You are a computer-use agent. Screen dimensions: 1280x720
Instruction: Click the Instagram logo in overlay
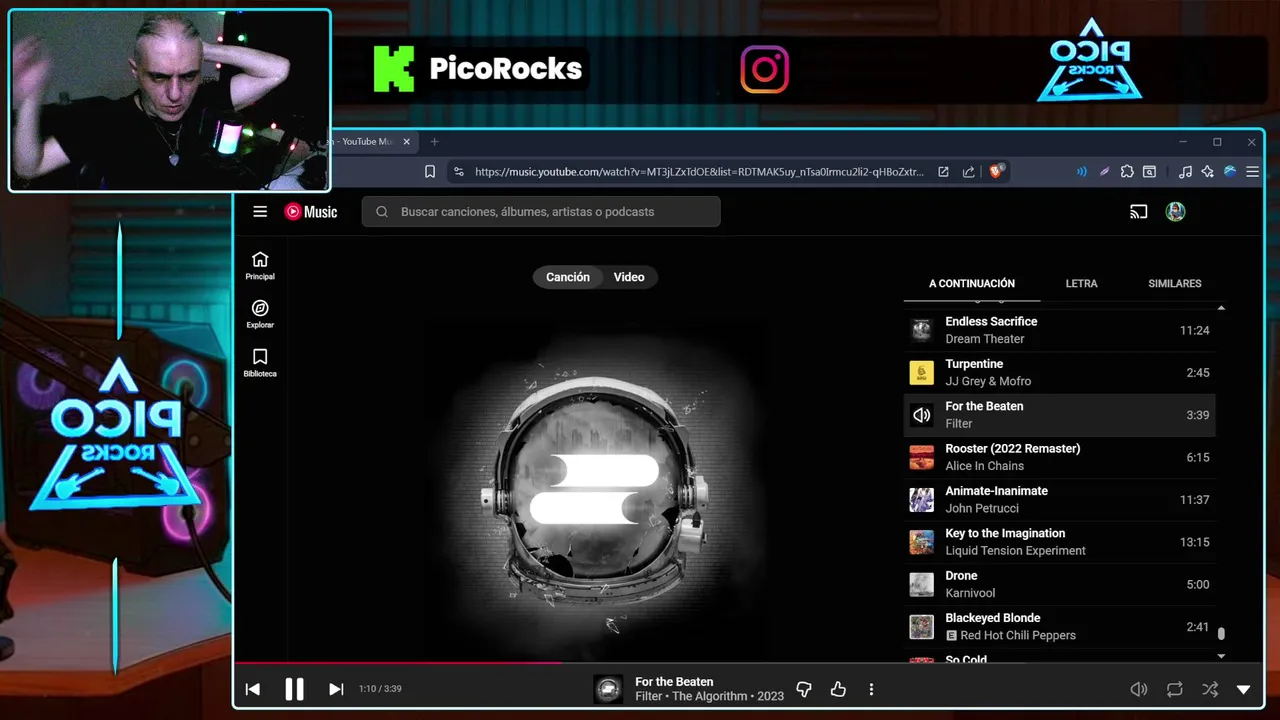[765, 70]
